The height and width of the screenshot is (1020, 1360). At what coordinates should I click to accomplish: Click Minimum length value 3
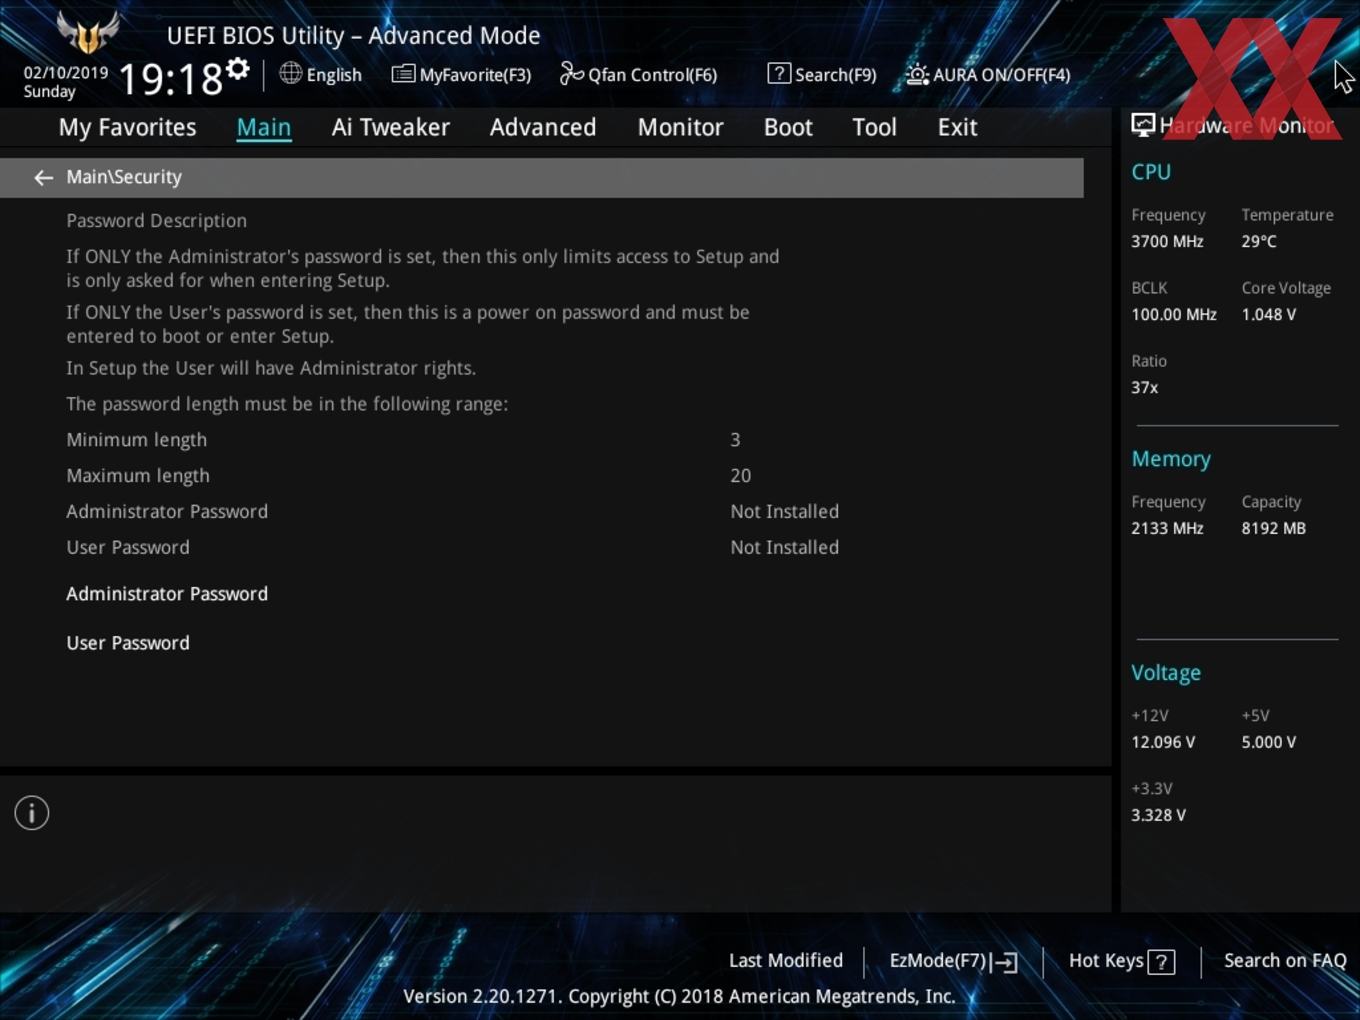(735, 440)
